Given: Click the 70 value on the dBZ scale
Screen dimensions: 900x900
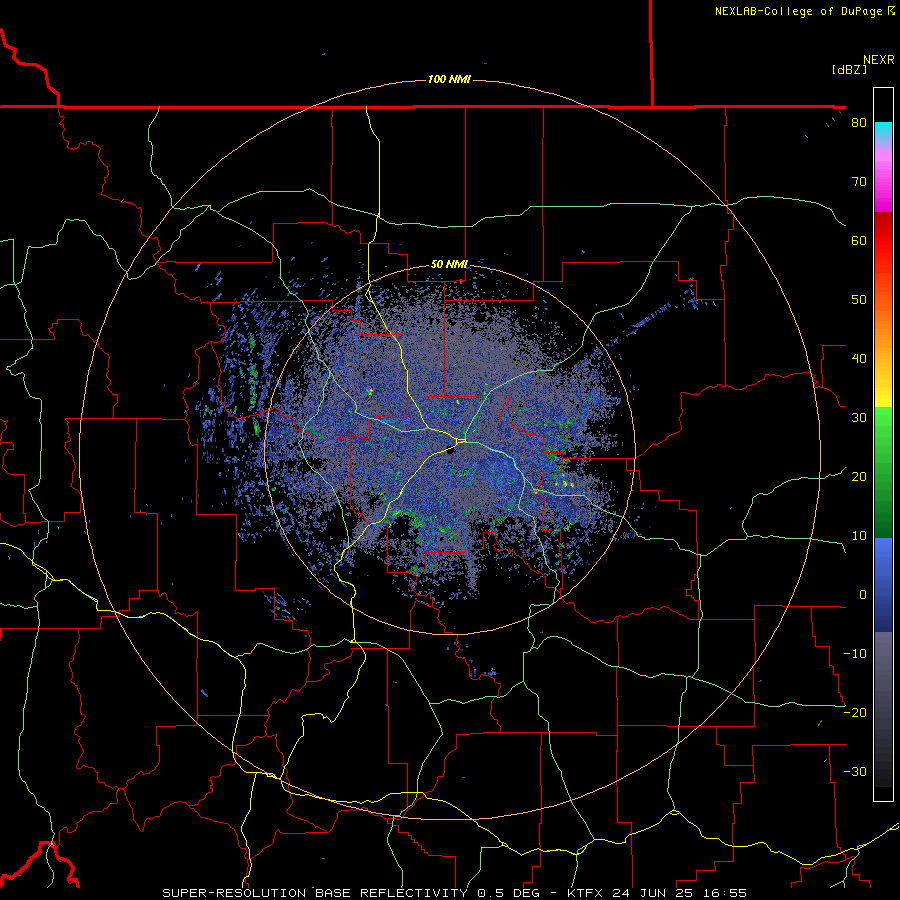Looking at the screenshot, I should click(859, 182).
